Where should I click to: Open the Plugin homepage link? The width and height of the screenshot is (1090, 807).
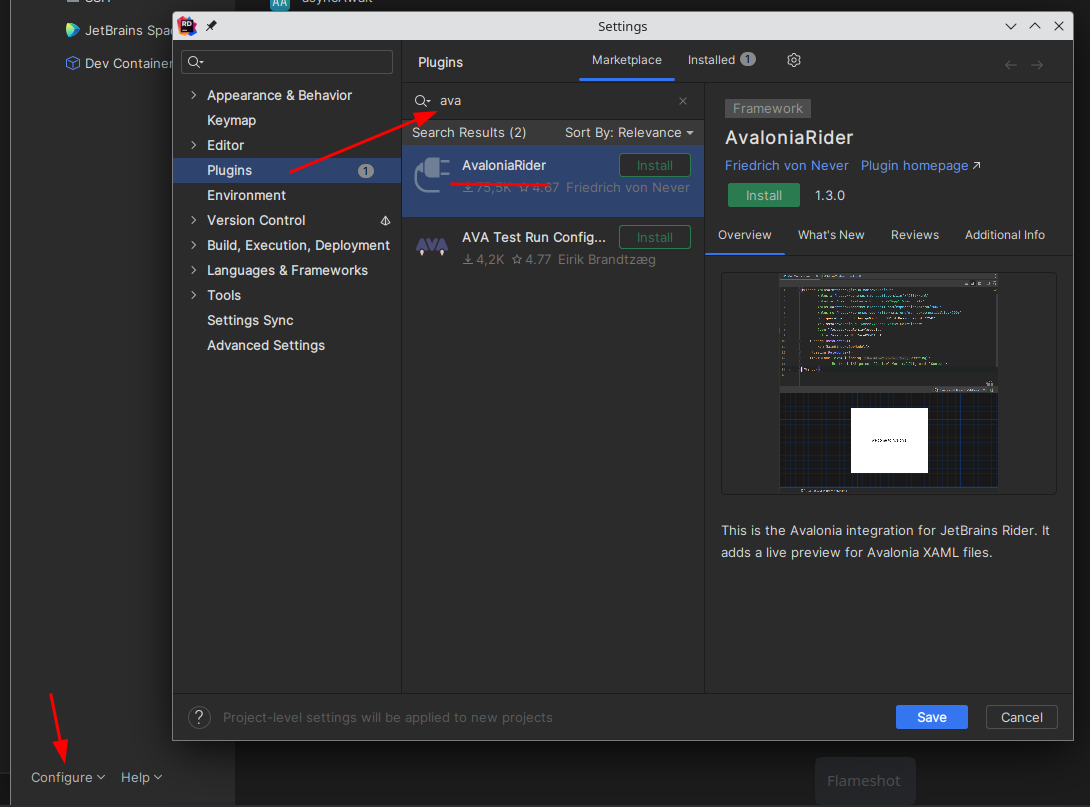click(x=920, y=166)
